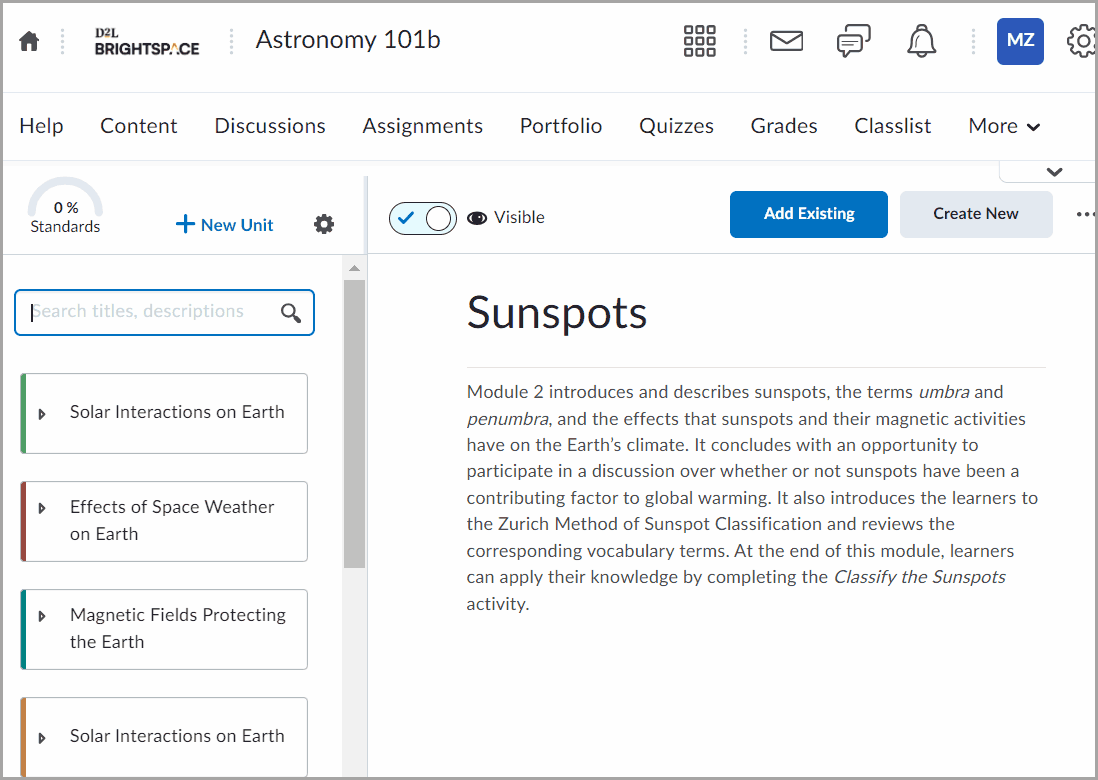This screenshot has height=780, width=1098.
Task: Open the top-right settings gear
Action: pyautogui.click(x=1081, y=41)
